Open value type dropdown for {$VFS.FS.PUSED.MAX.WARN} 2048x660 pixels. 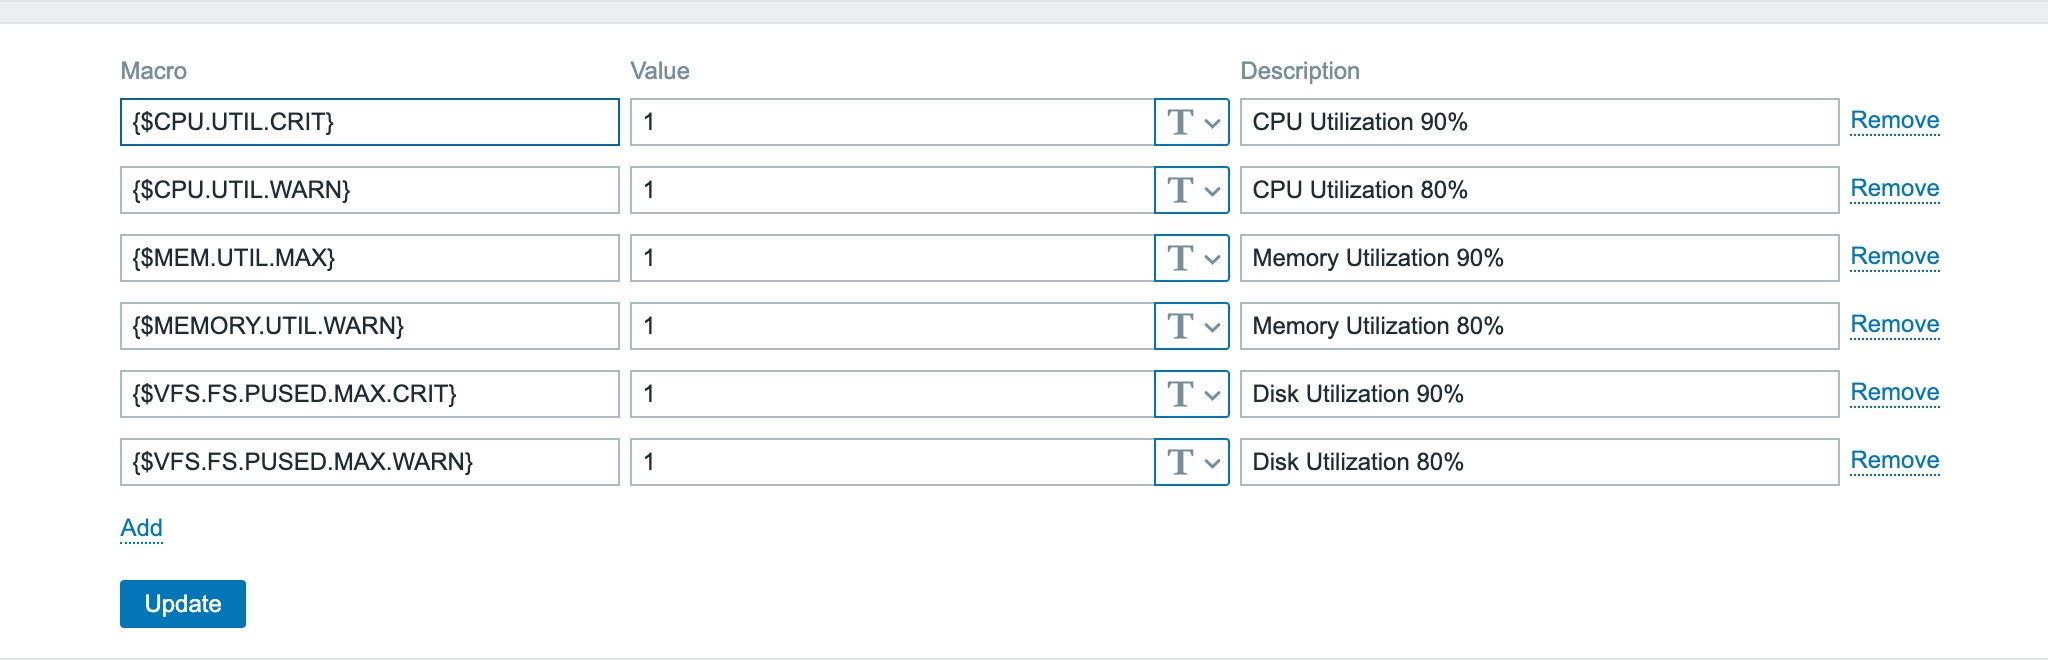click(x=1192, y=462)
